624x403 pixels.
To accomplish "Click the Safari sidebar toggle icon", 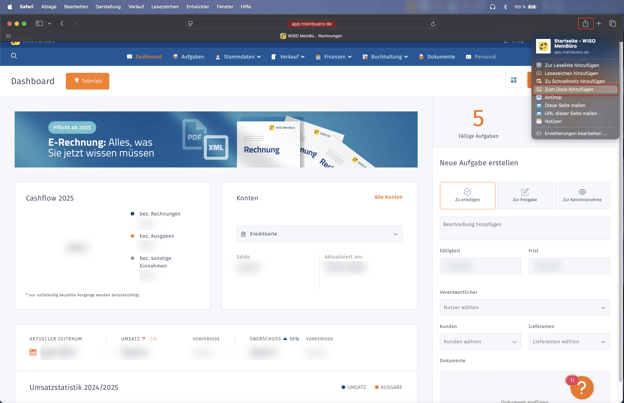I will click(x=39, y=23).
